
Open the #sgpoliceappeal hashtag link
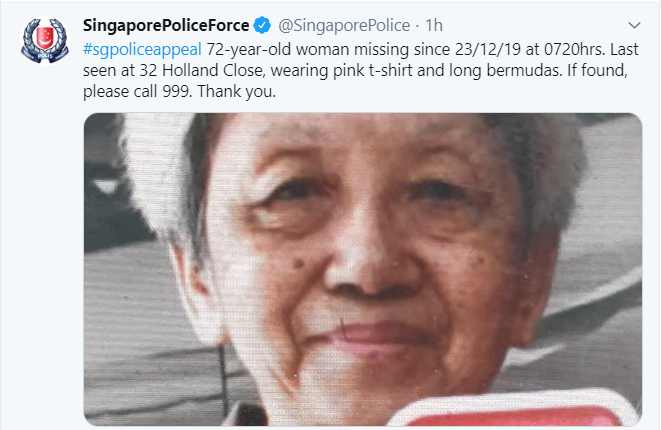click(x=142, y=50)
